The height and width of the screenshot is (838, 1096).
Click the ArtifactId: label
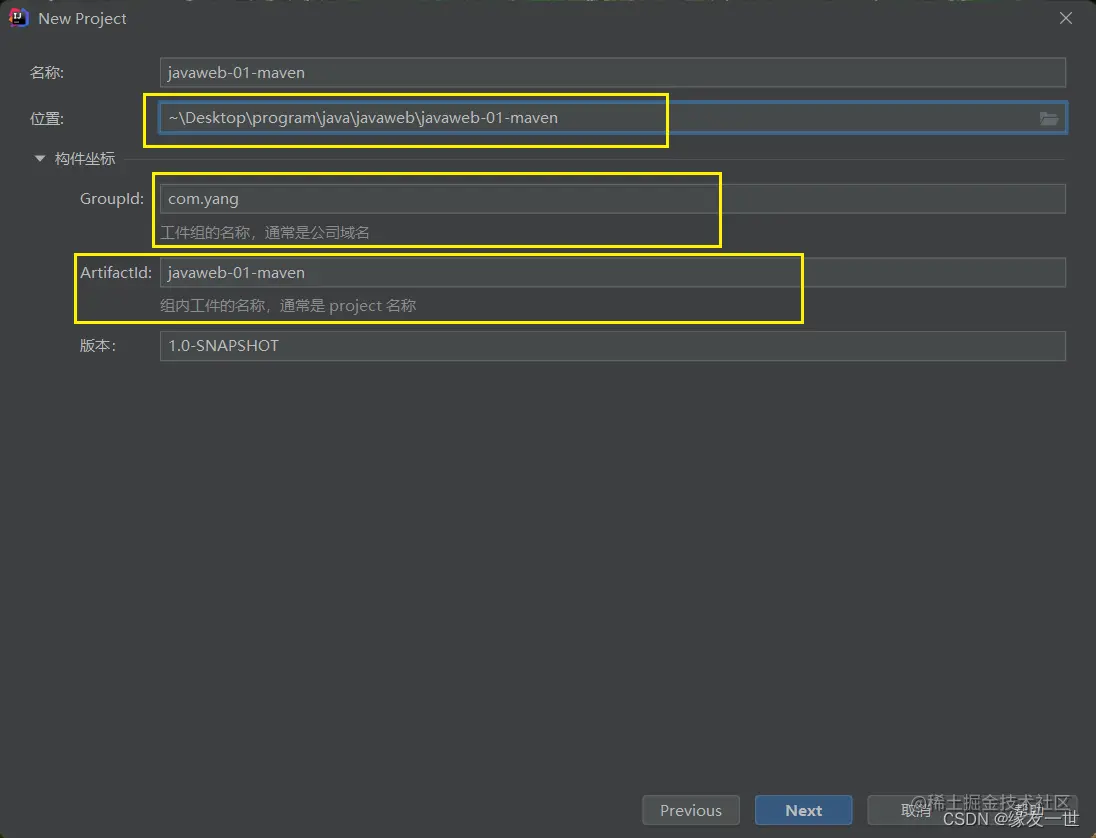(116, 273)
